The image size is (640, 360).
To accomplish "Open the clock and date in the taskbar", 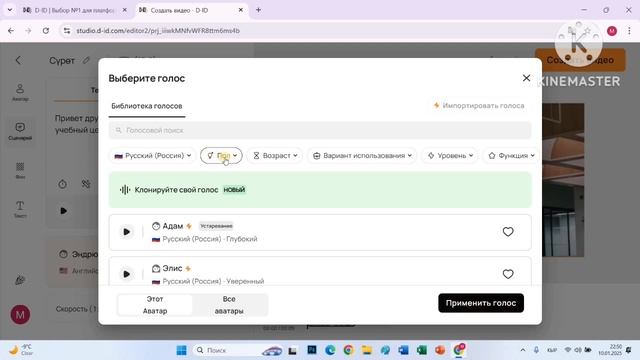I will click(610, 350).
